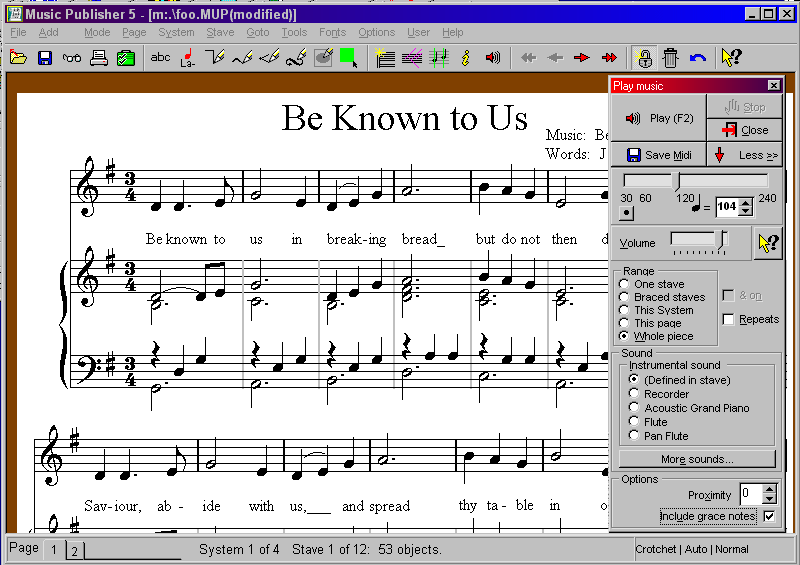Decrease Proximity with the down arrow
Image resolution: width=800 pixels, height=565 pixels.
(x=769, y=500)
